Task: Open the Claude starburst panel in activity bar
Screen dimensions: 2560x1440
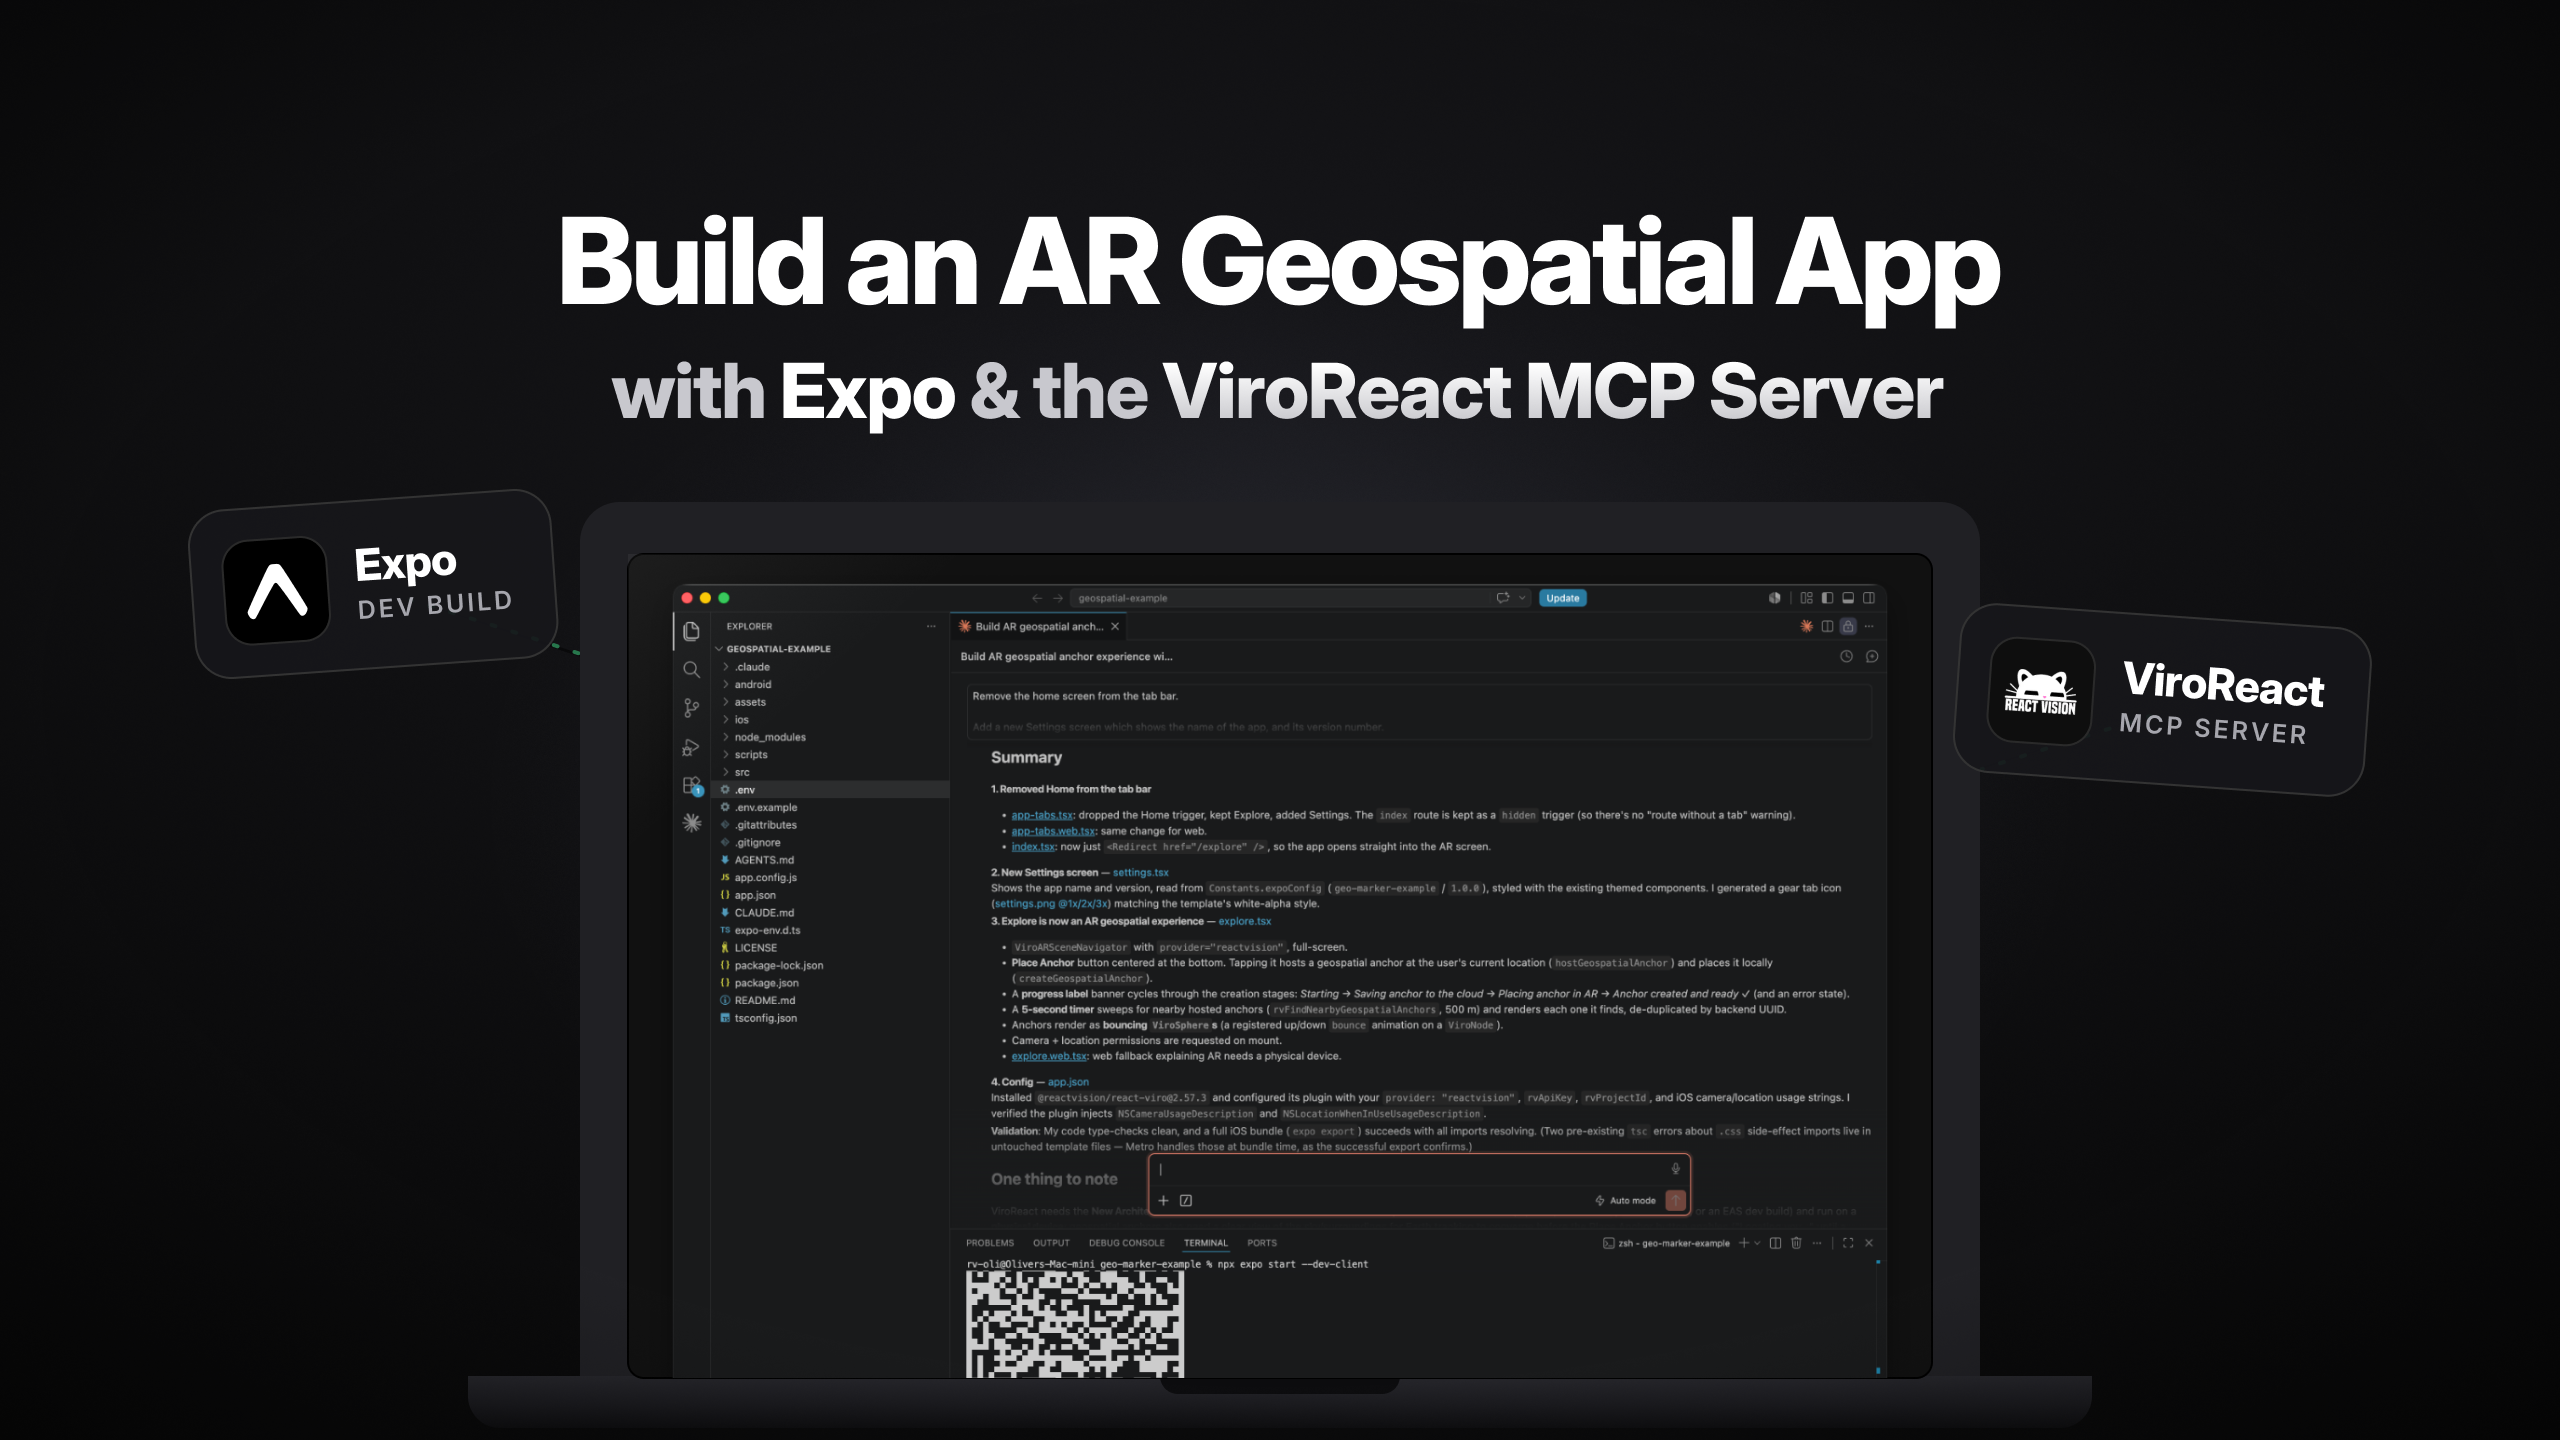Action: tap(692, 823)
